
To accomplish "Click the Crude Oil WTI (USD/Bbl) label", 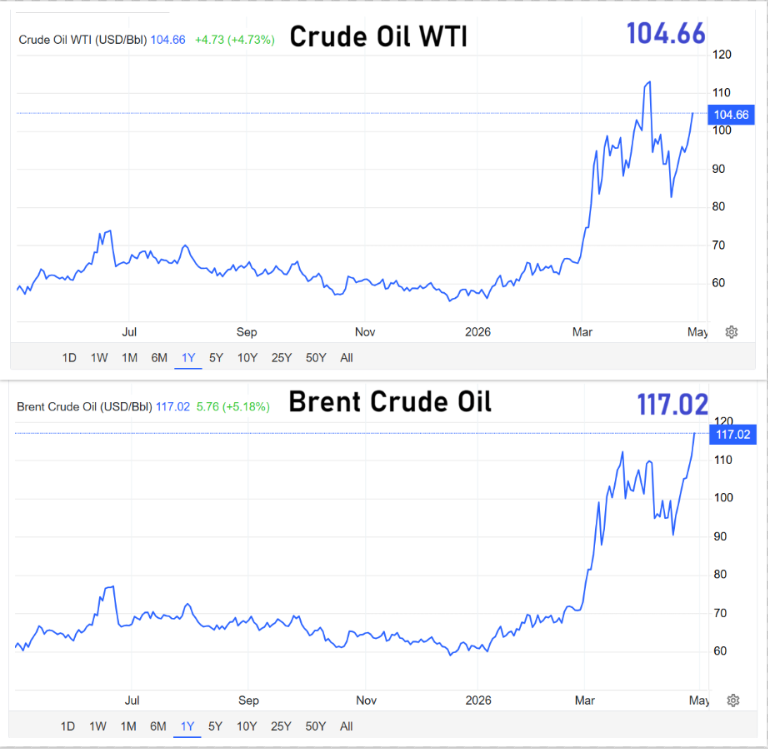I will 83,40.
